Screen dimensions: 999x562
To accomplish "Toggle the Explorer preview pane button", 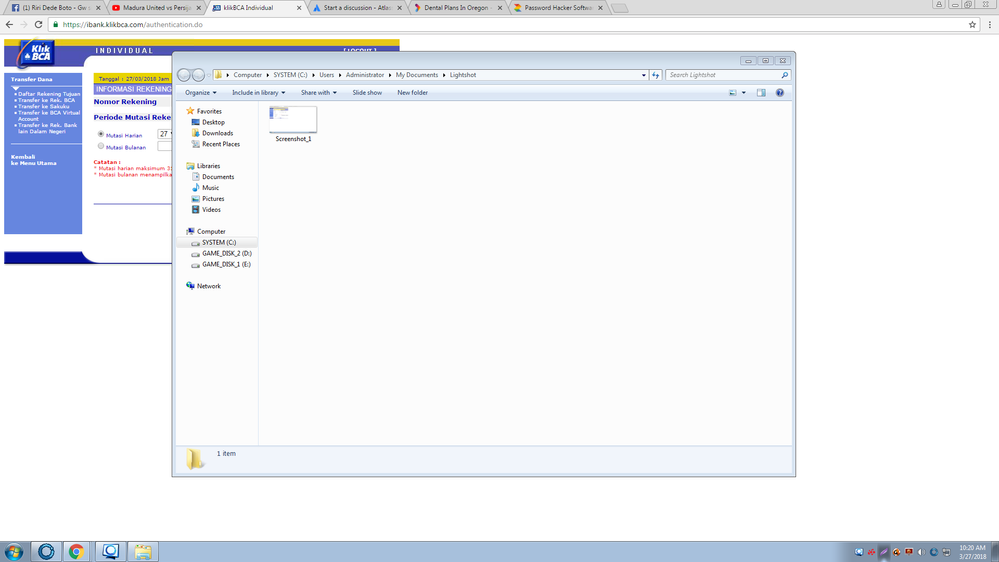I will point(761,93).
